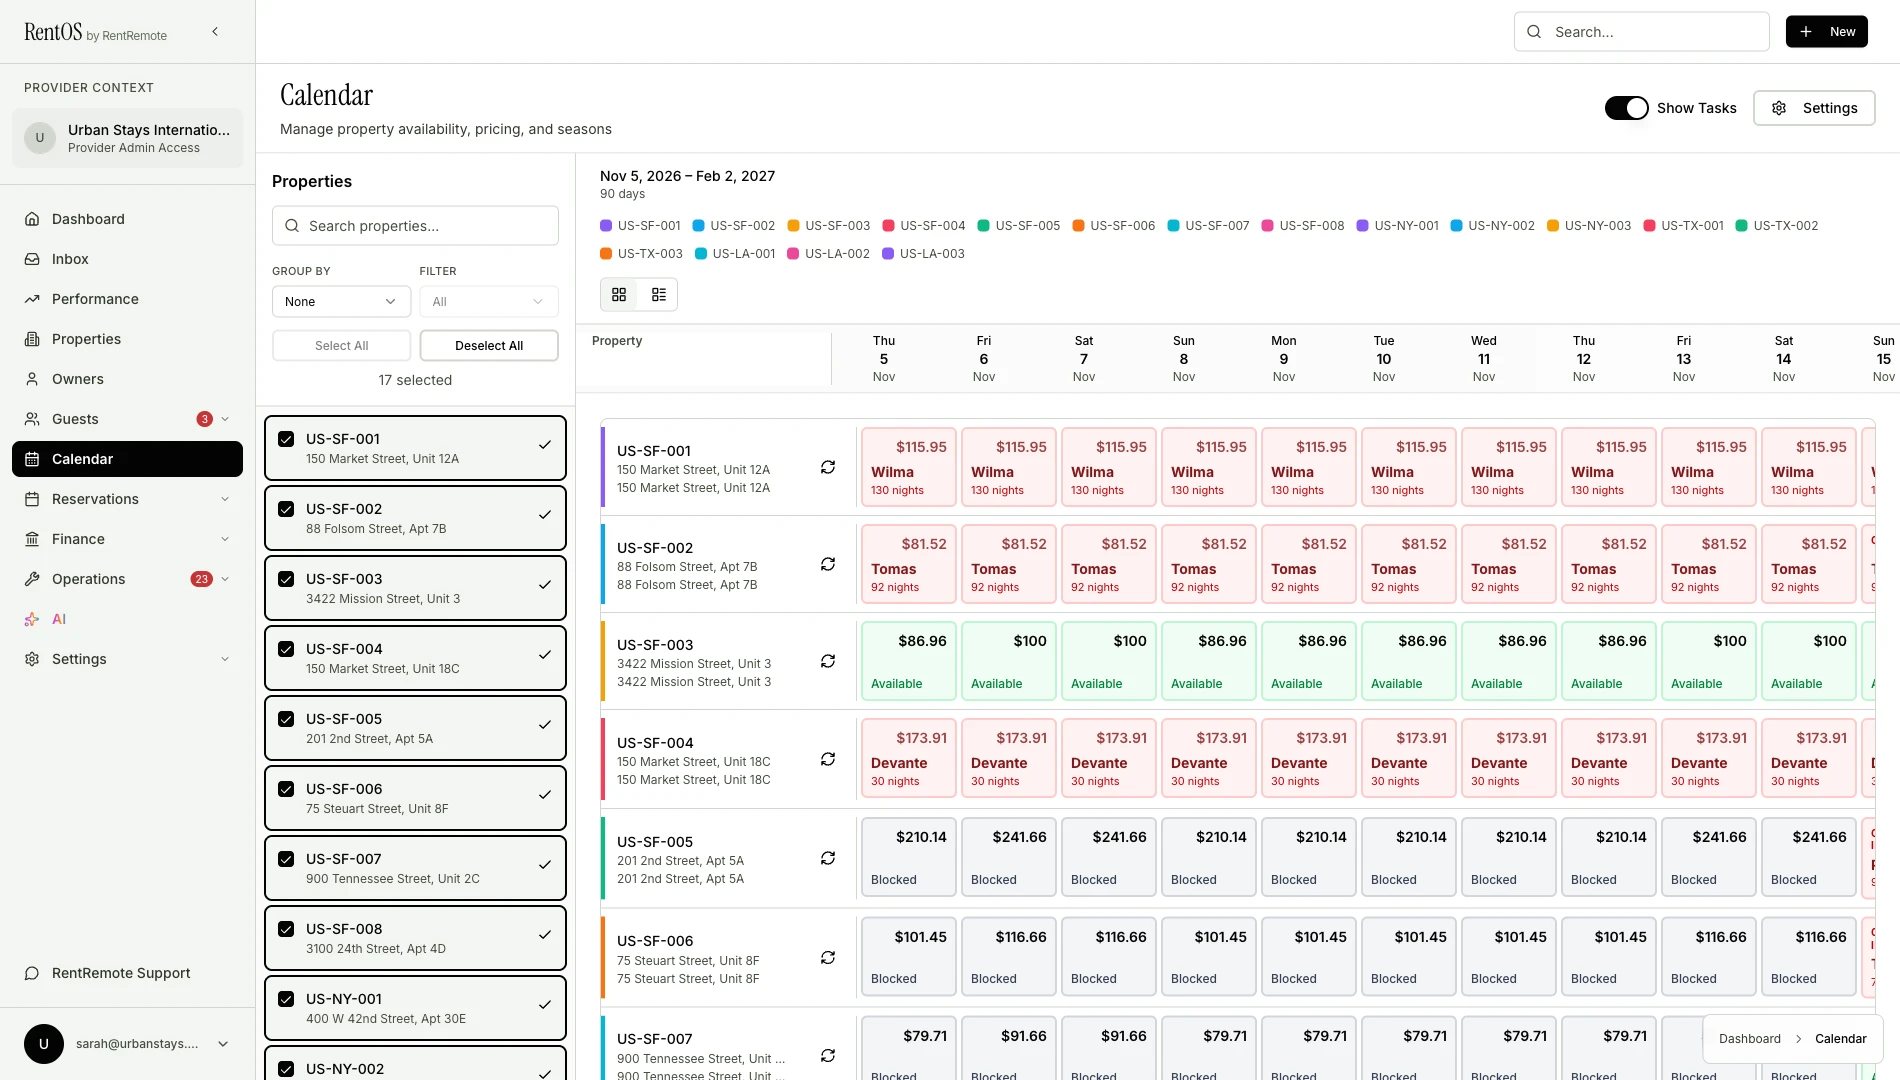This screenshot has height=1080, width=1900.
Task: Click the Finance bank icon
Action: [32, 539]
